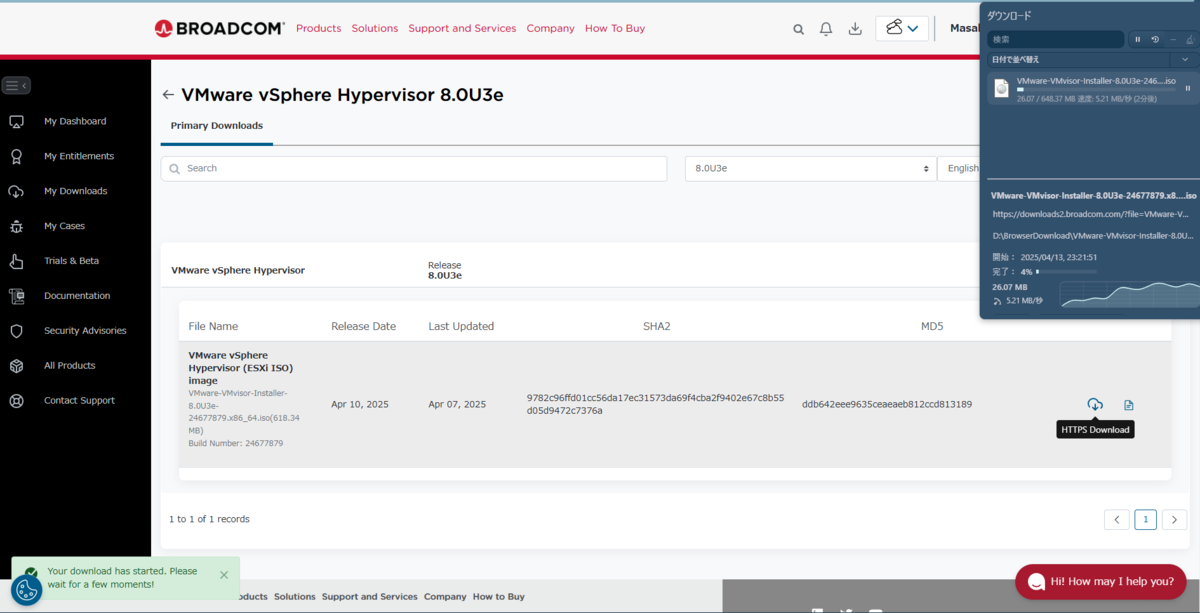
Task: Click the header download tray icon
Action: click(855, 29)
